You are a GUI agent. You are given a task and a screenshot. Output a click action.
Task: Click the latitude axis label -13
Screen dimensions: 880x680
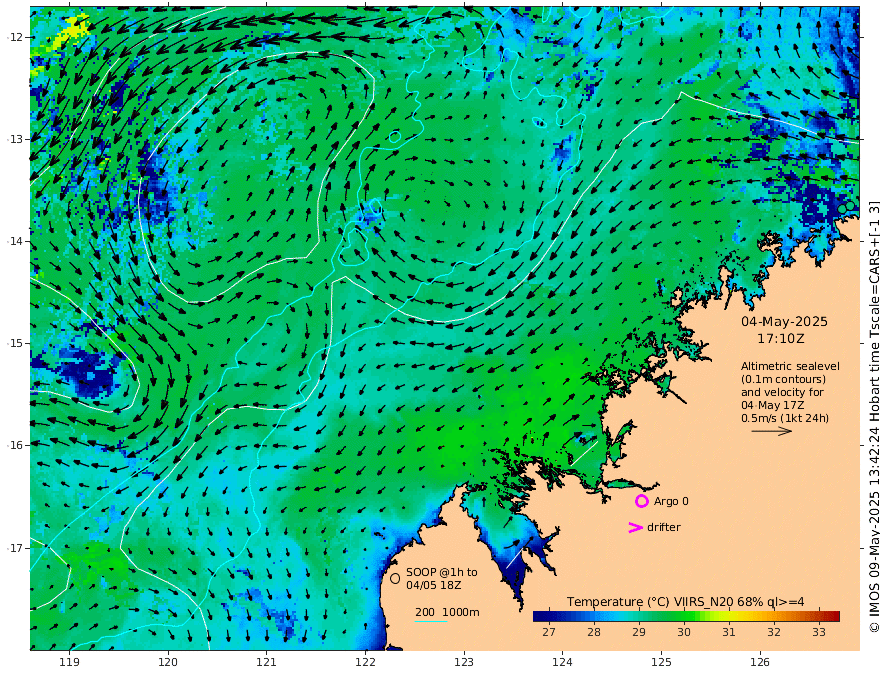tap(15, 139)
